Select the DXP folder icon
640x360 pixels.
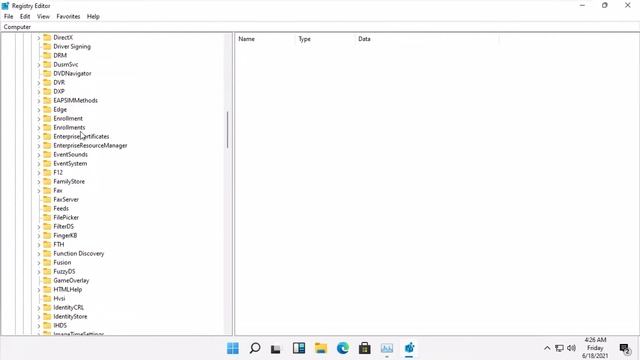click(47, 91)
